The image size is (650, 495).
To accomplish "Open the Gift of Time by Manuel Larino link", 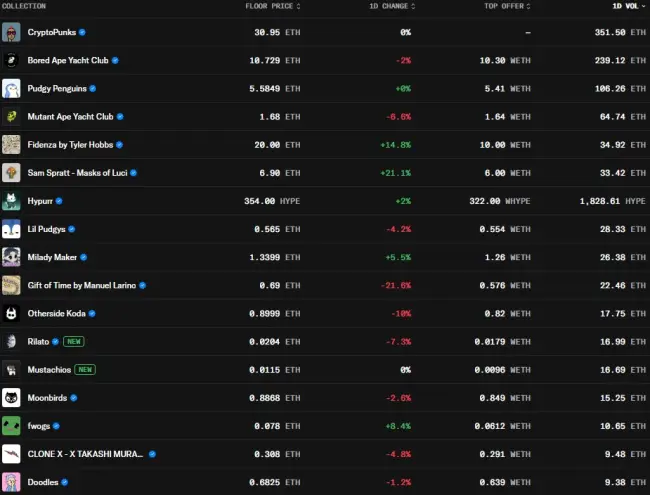I will pos(82,286).
